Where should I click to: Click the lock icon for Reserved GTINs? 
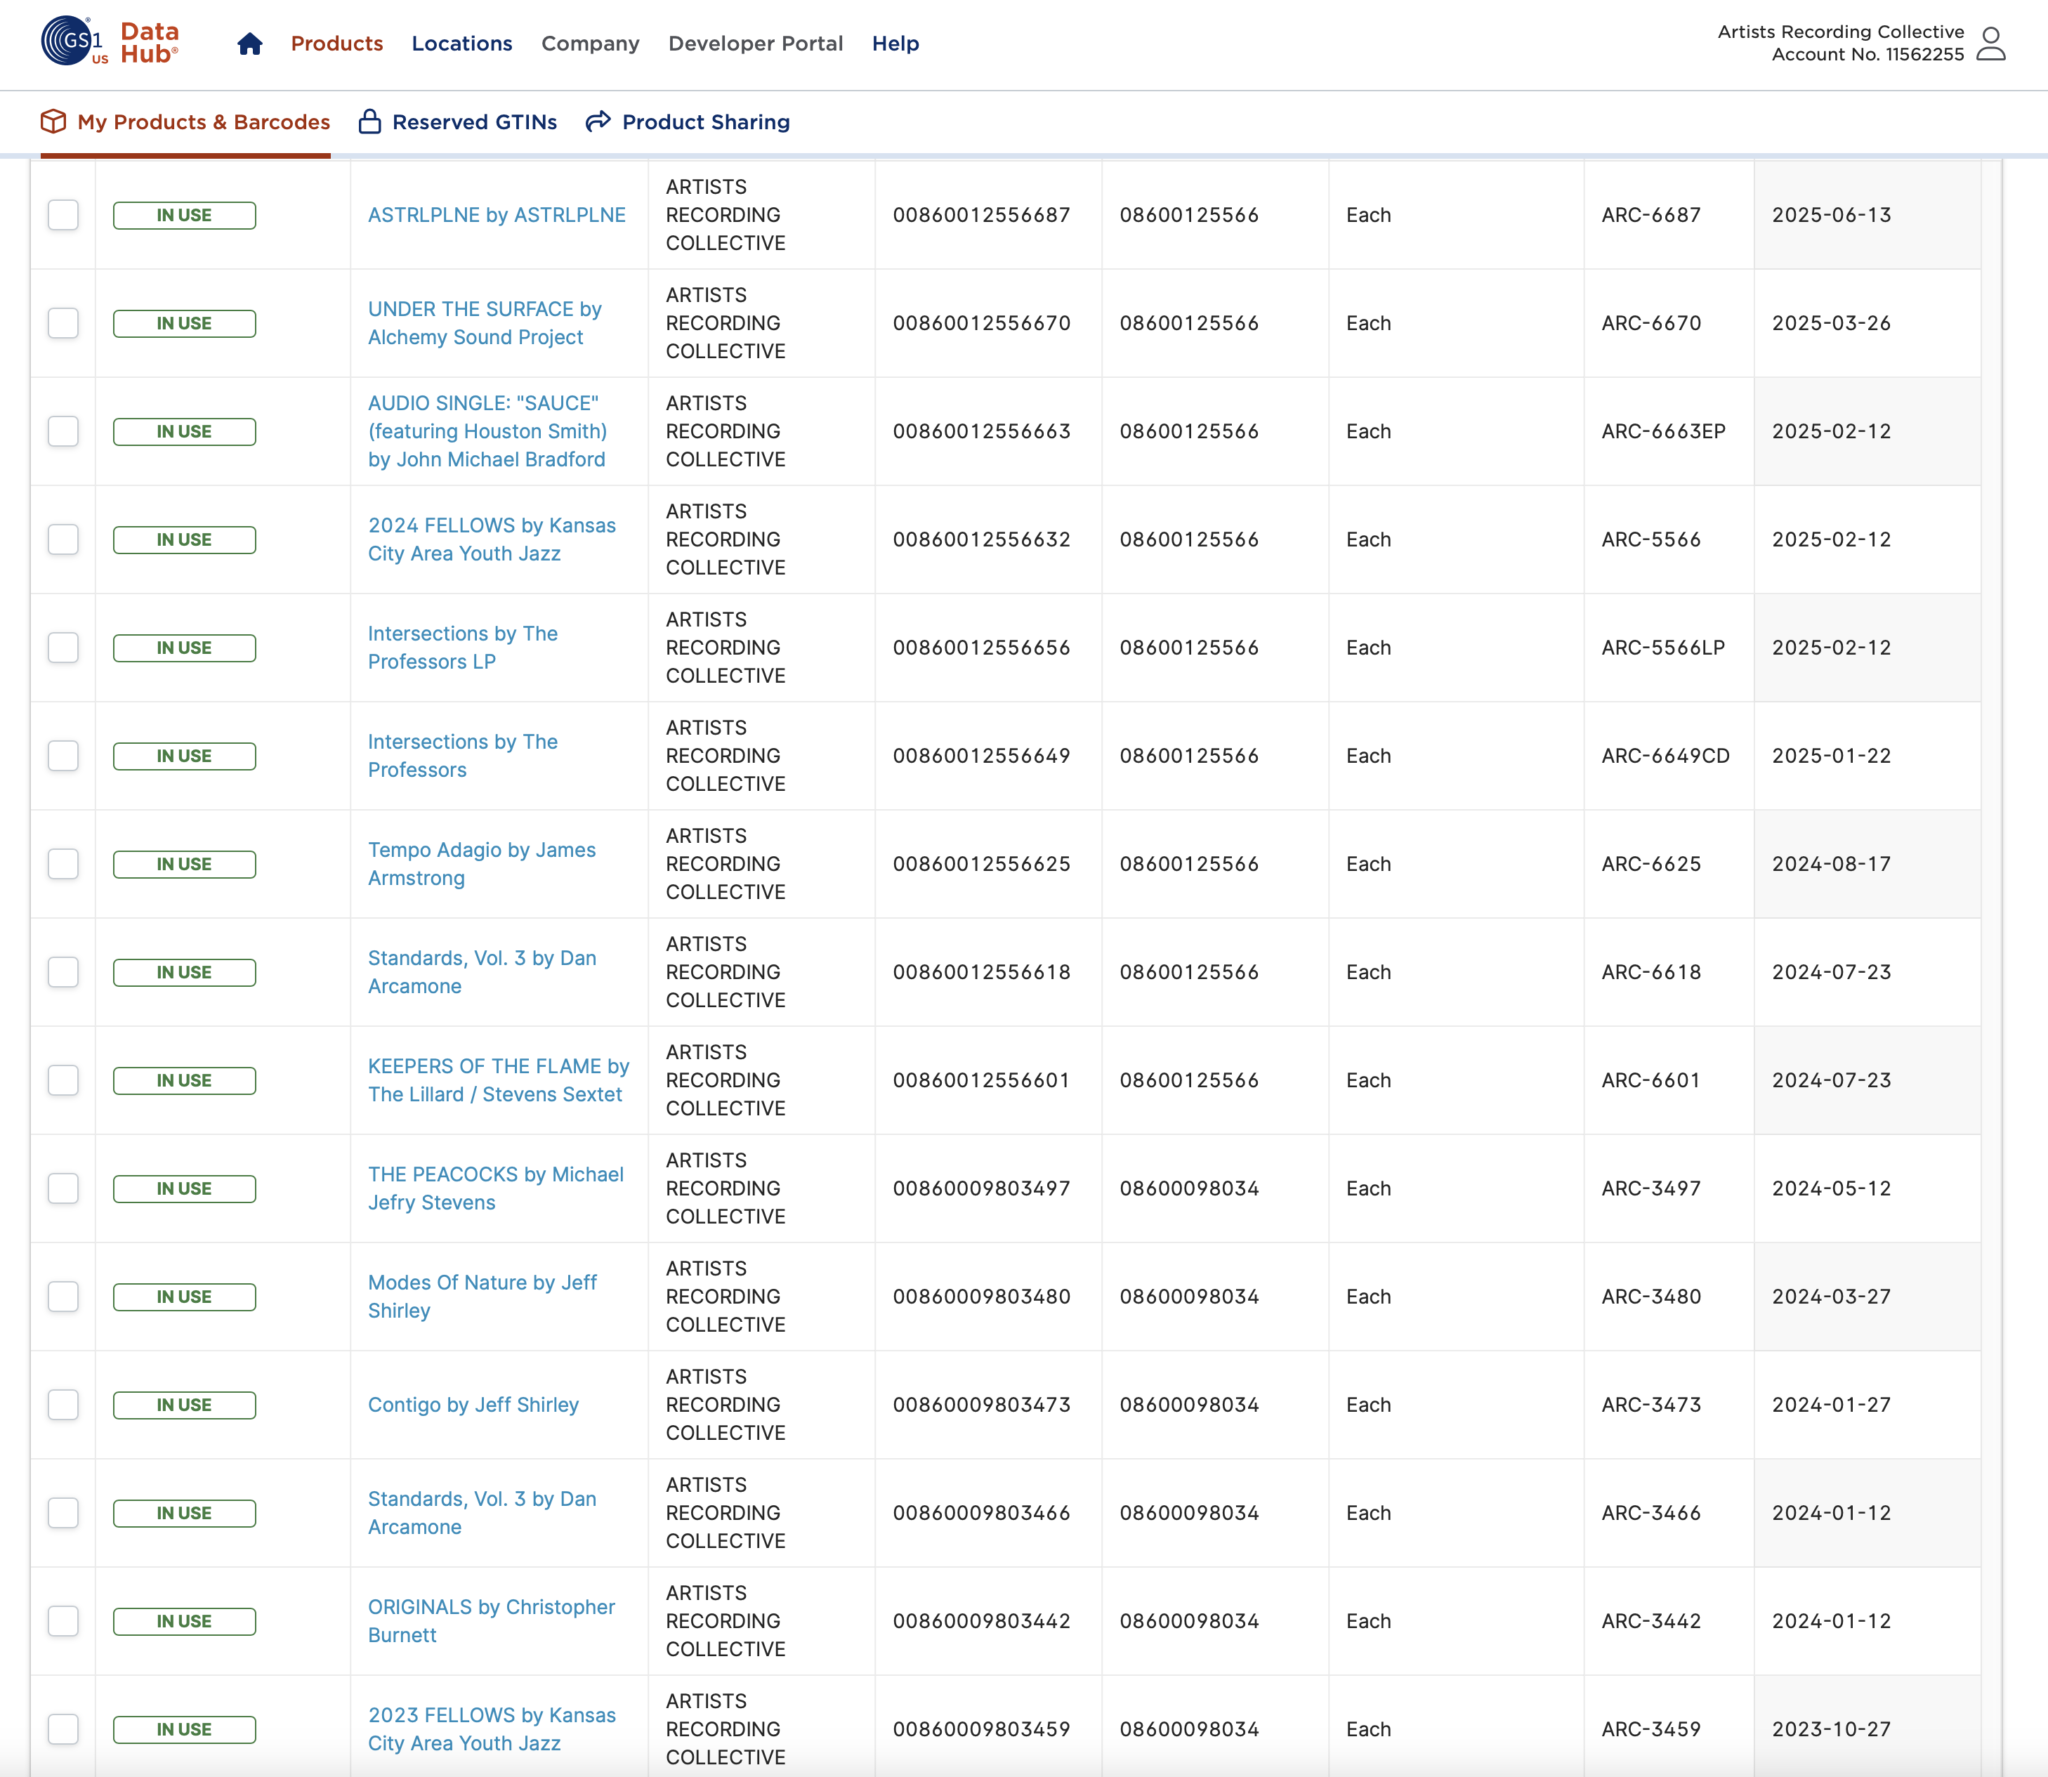370,121
